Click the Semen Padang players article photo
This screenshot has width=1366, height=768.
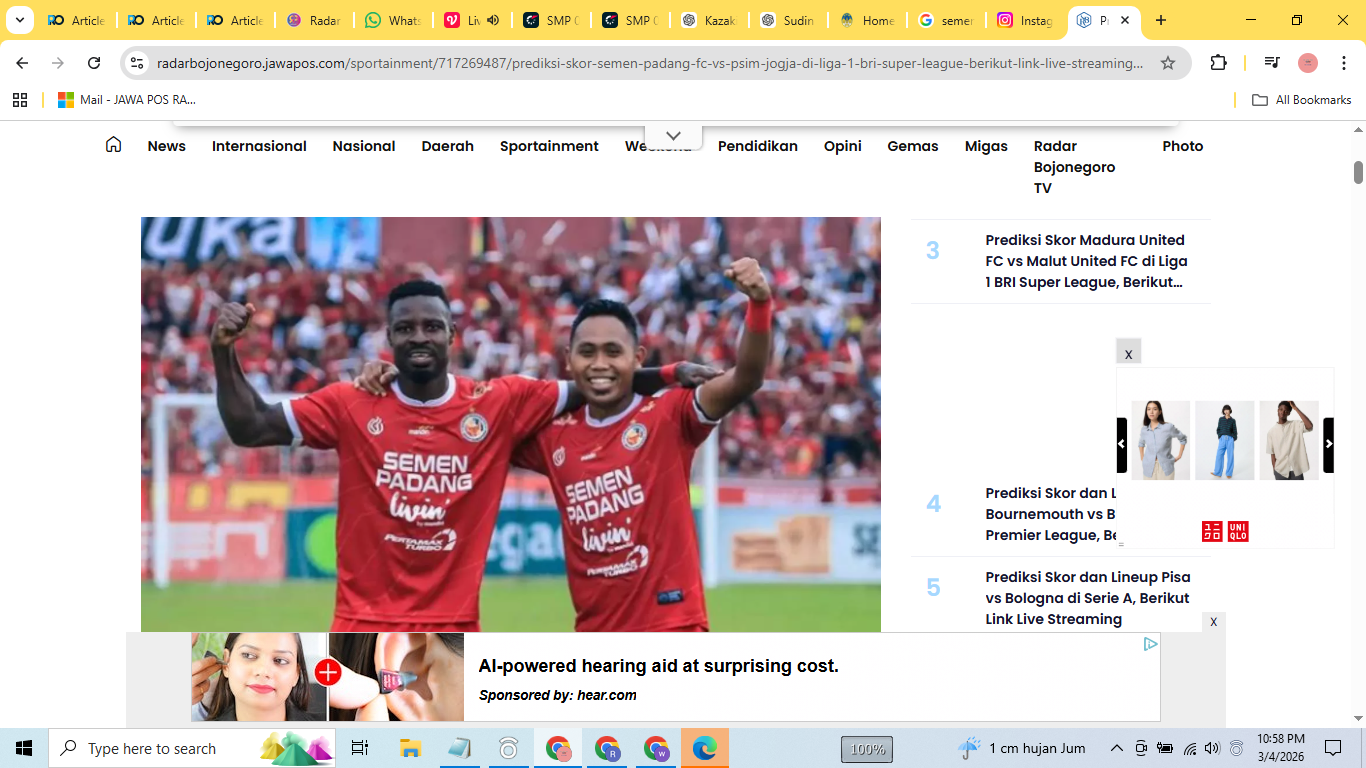511,424
